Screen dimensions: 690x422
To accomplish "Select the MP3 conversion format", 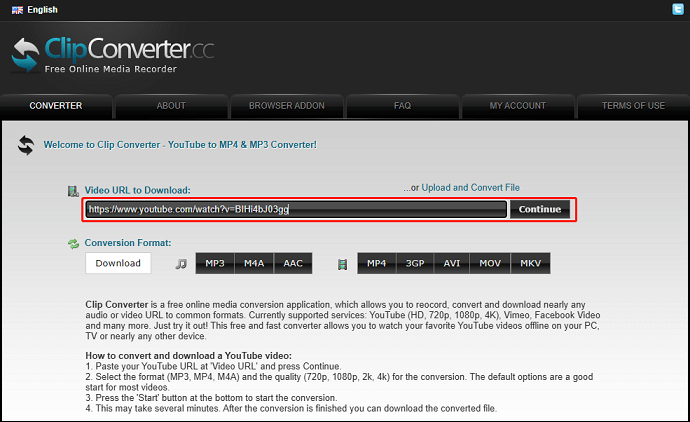I will click(x=215, y=263).
